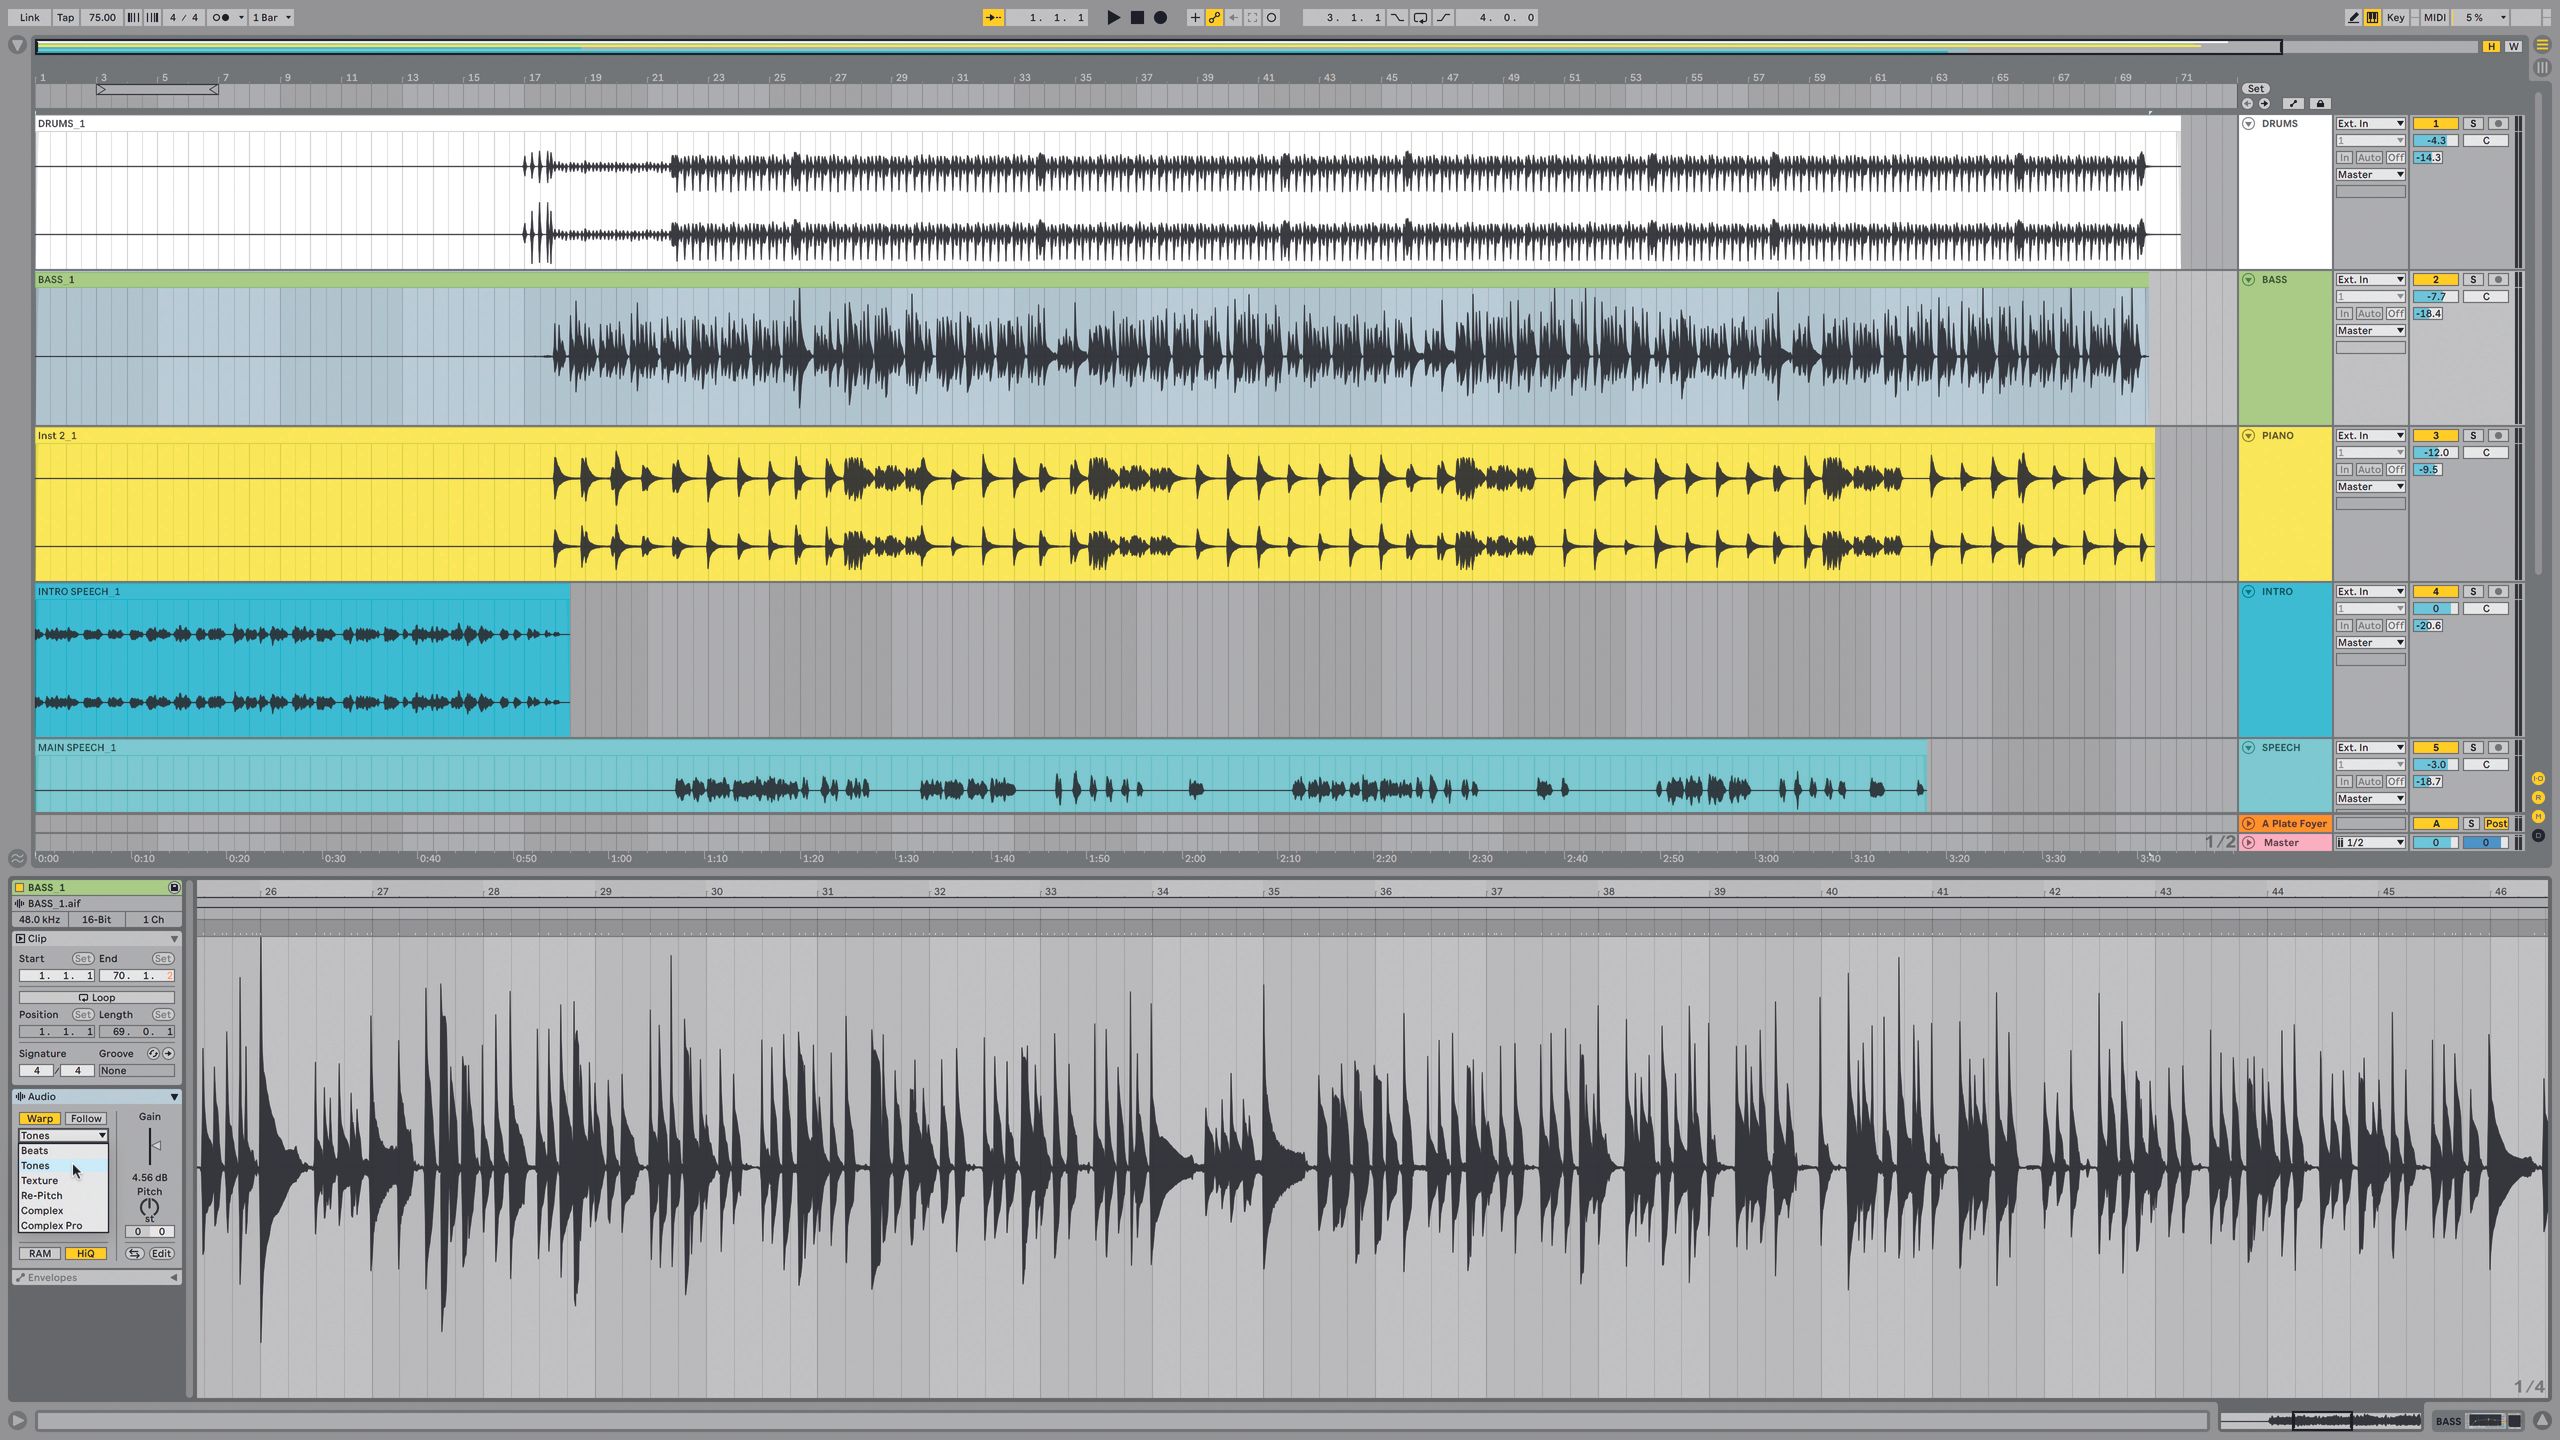The width and height of the screenshot is (2560, 1440).
Task: Click the Automation Arm icon in the transport
Action: tap(1214, 17)
